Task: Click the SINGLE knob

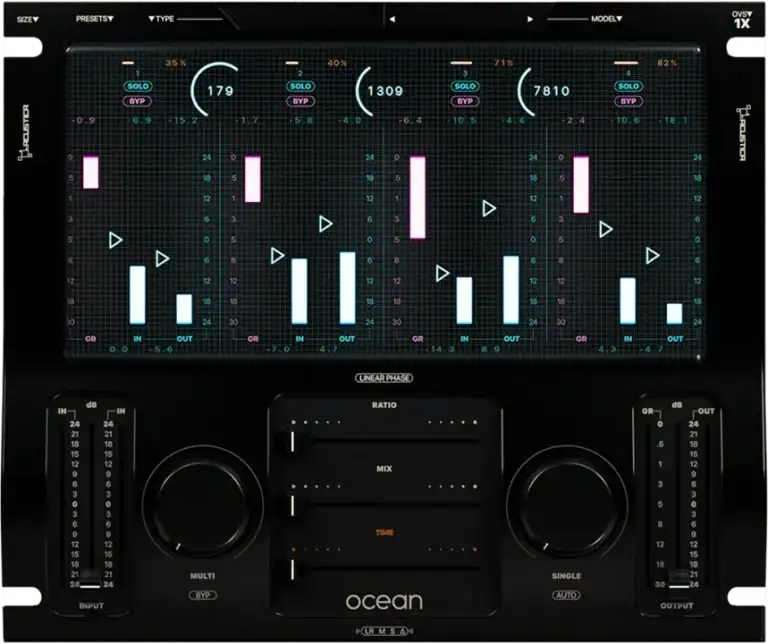Action: point(567,504)
